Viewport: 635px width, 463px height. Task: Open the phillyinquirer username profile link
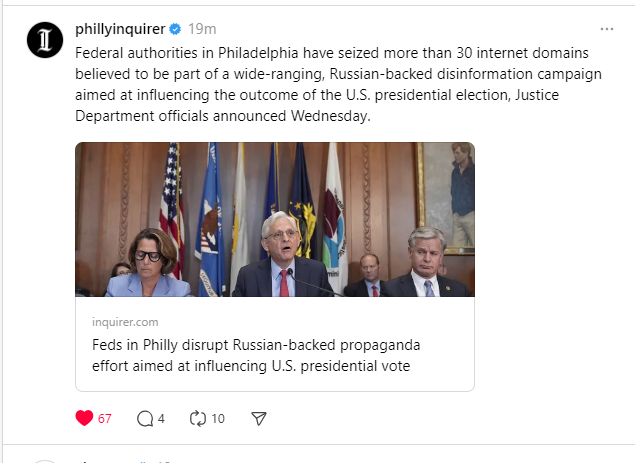tap(119, 29)
